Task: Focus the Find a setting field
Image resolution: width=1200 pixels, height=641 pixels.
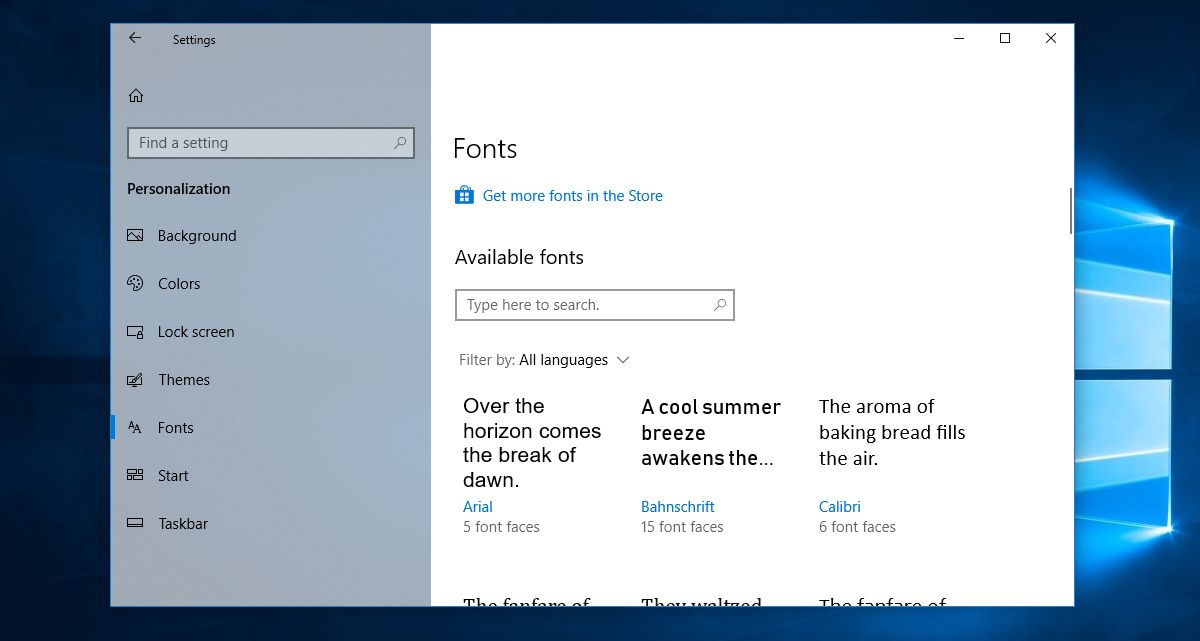Action: [271, 143]
